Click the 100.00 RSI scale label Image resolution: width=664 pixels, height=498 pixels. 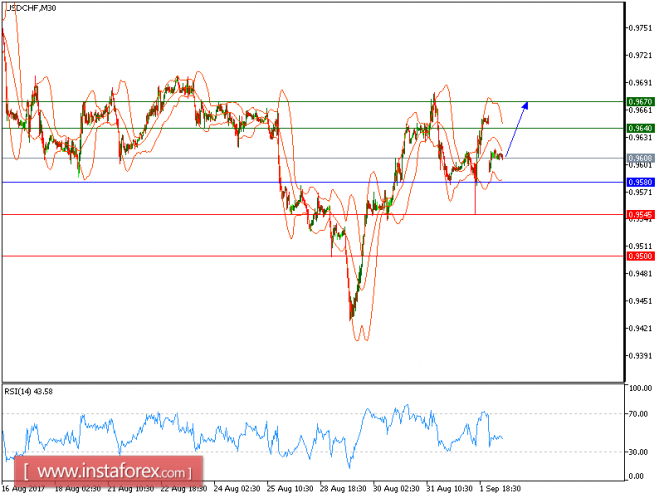tap(640, 388)
